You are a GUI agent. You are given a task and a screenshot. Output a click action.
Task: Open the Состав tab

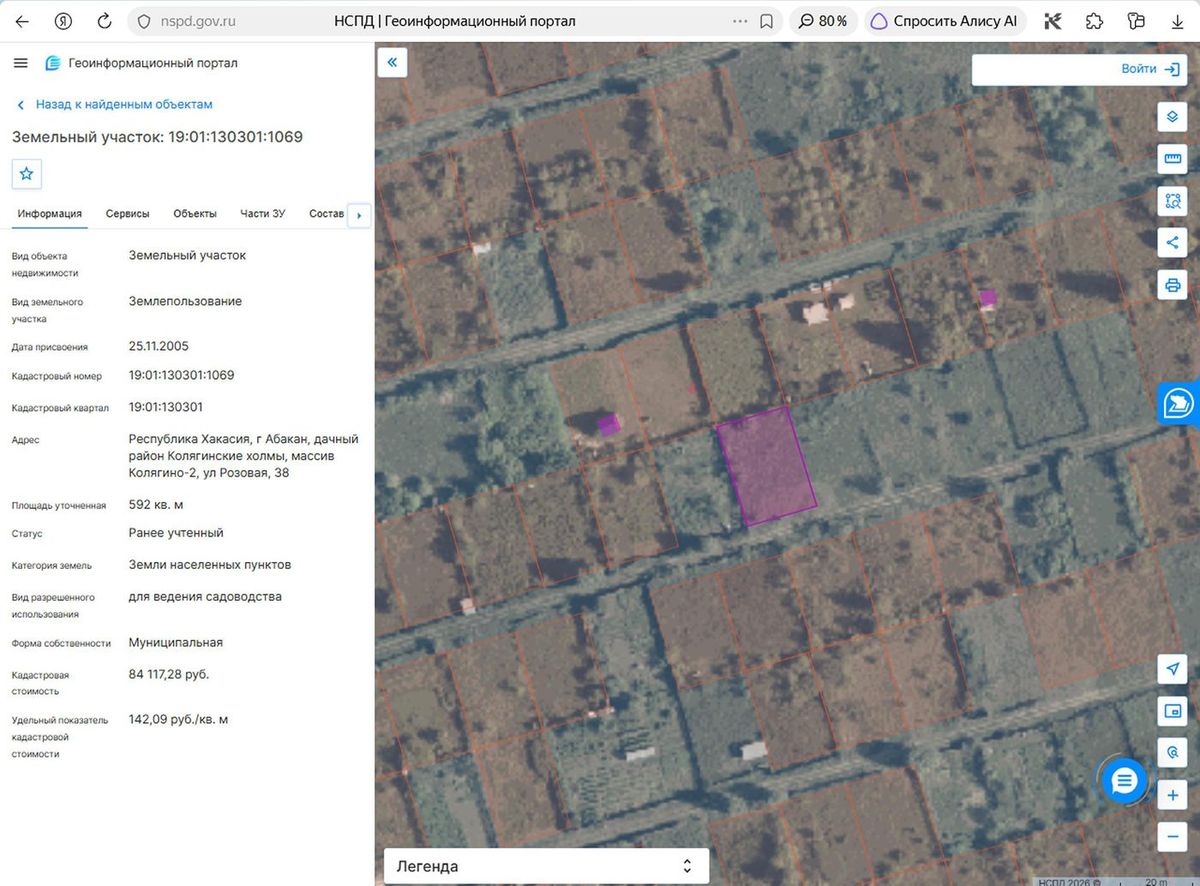point(326,214)
